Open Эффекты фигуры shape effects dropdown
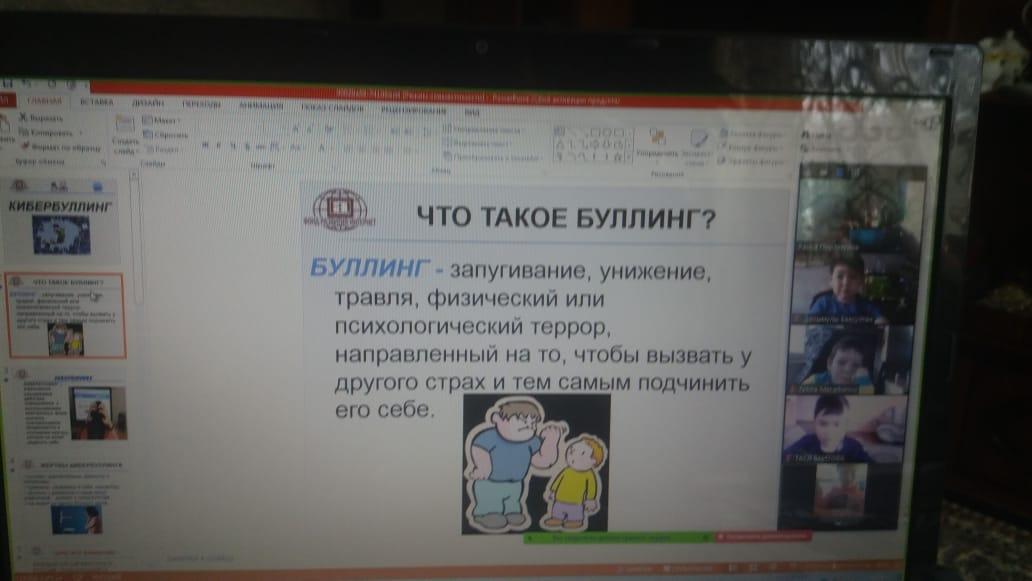The height and width of the screenshot is (581, 1032). [751, 161]
